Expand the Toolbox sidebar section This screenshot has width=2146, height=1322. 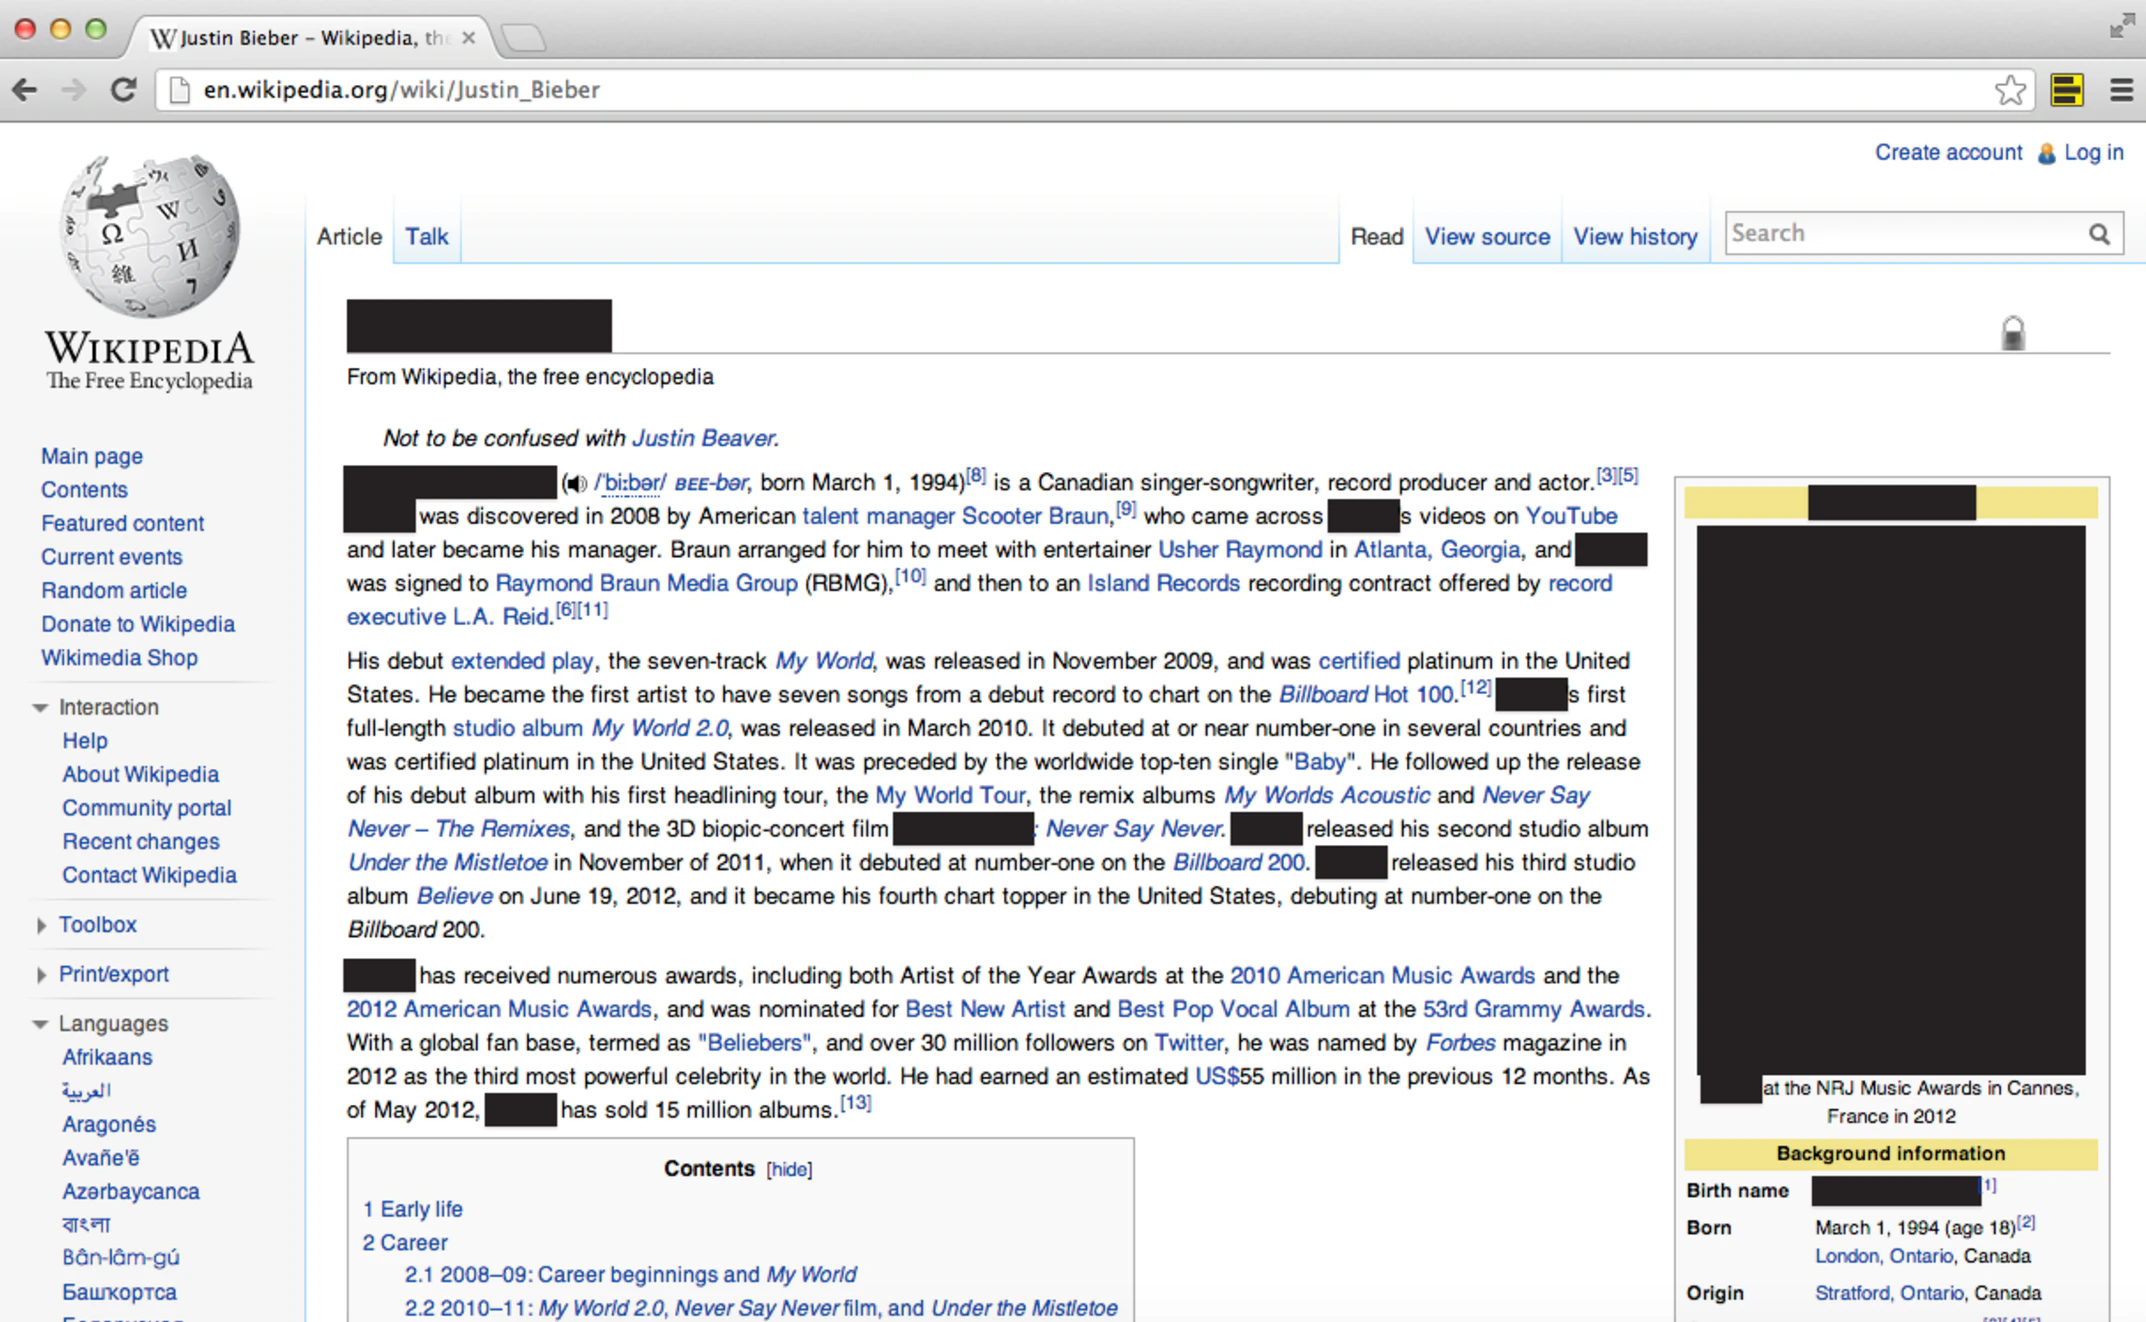pyautogui.click(x=41, y=925)
